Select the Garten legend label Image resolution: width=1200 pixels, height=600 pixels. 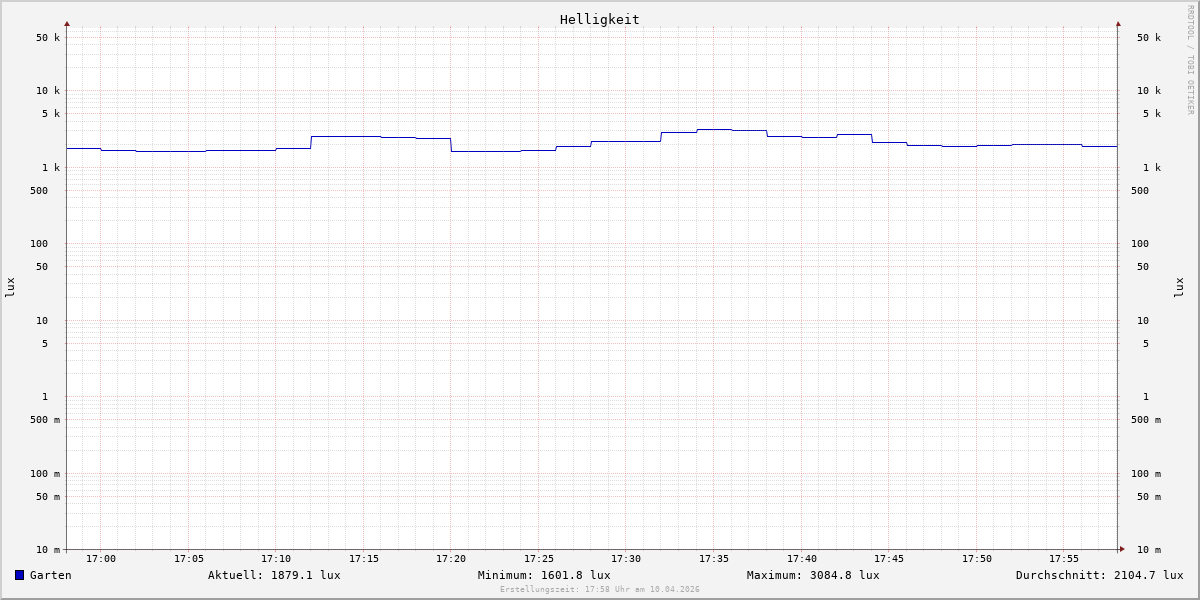click(50, 575)
